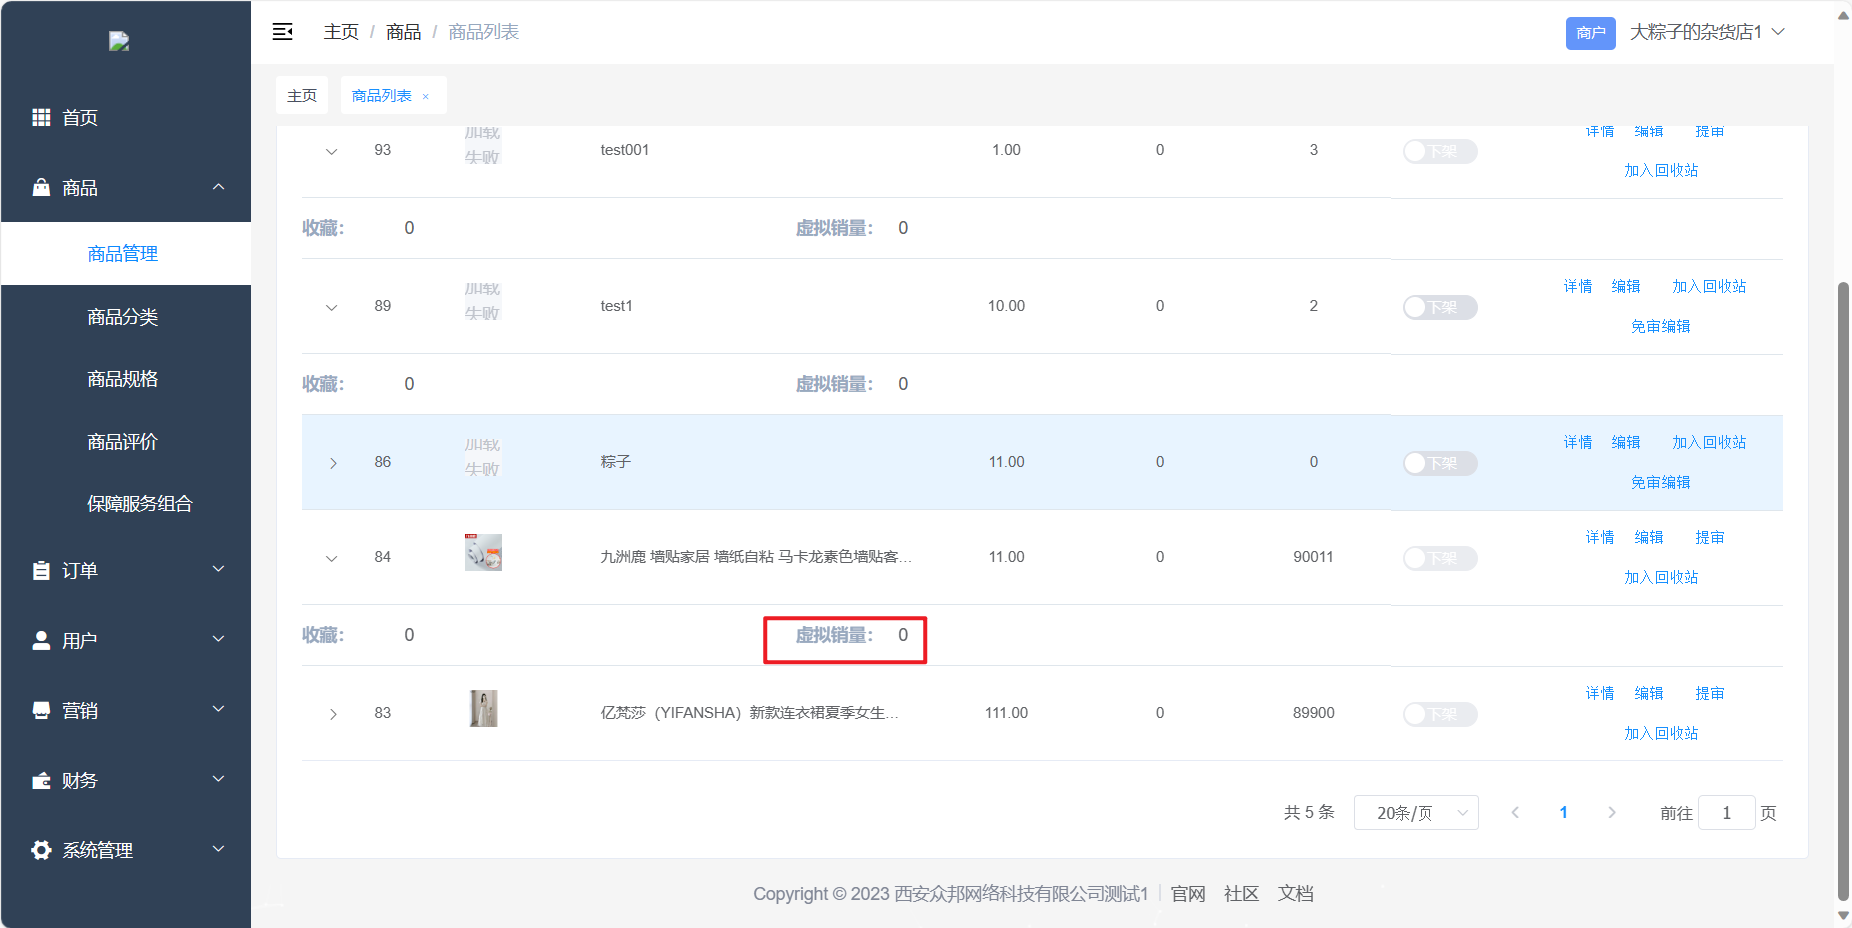
Task: Collapse the expanded row of product 93
Action: click(332, 151)
